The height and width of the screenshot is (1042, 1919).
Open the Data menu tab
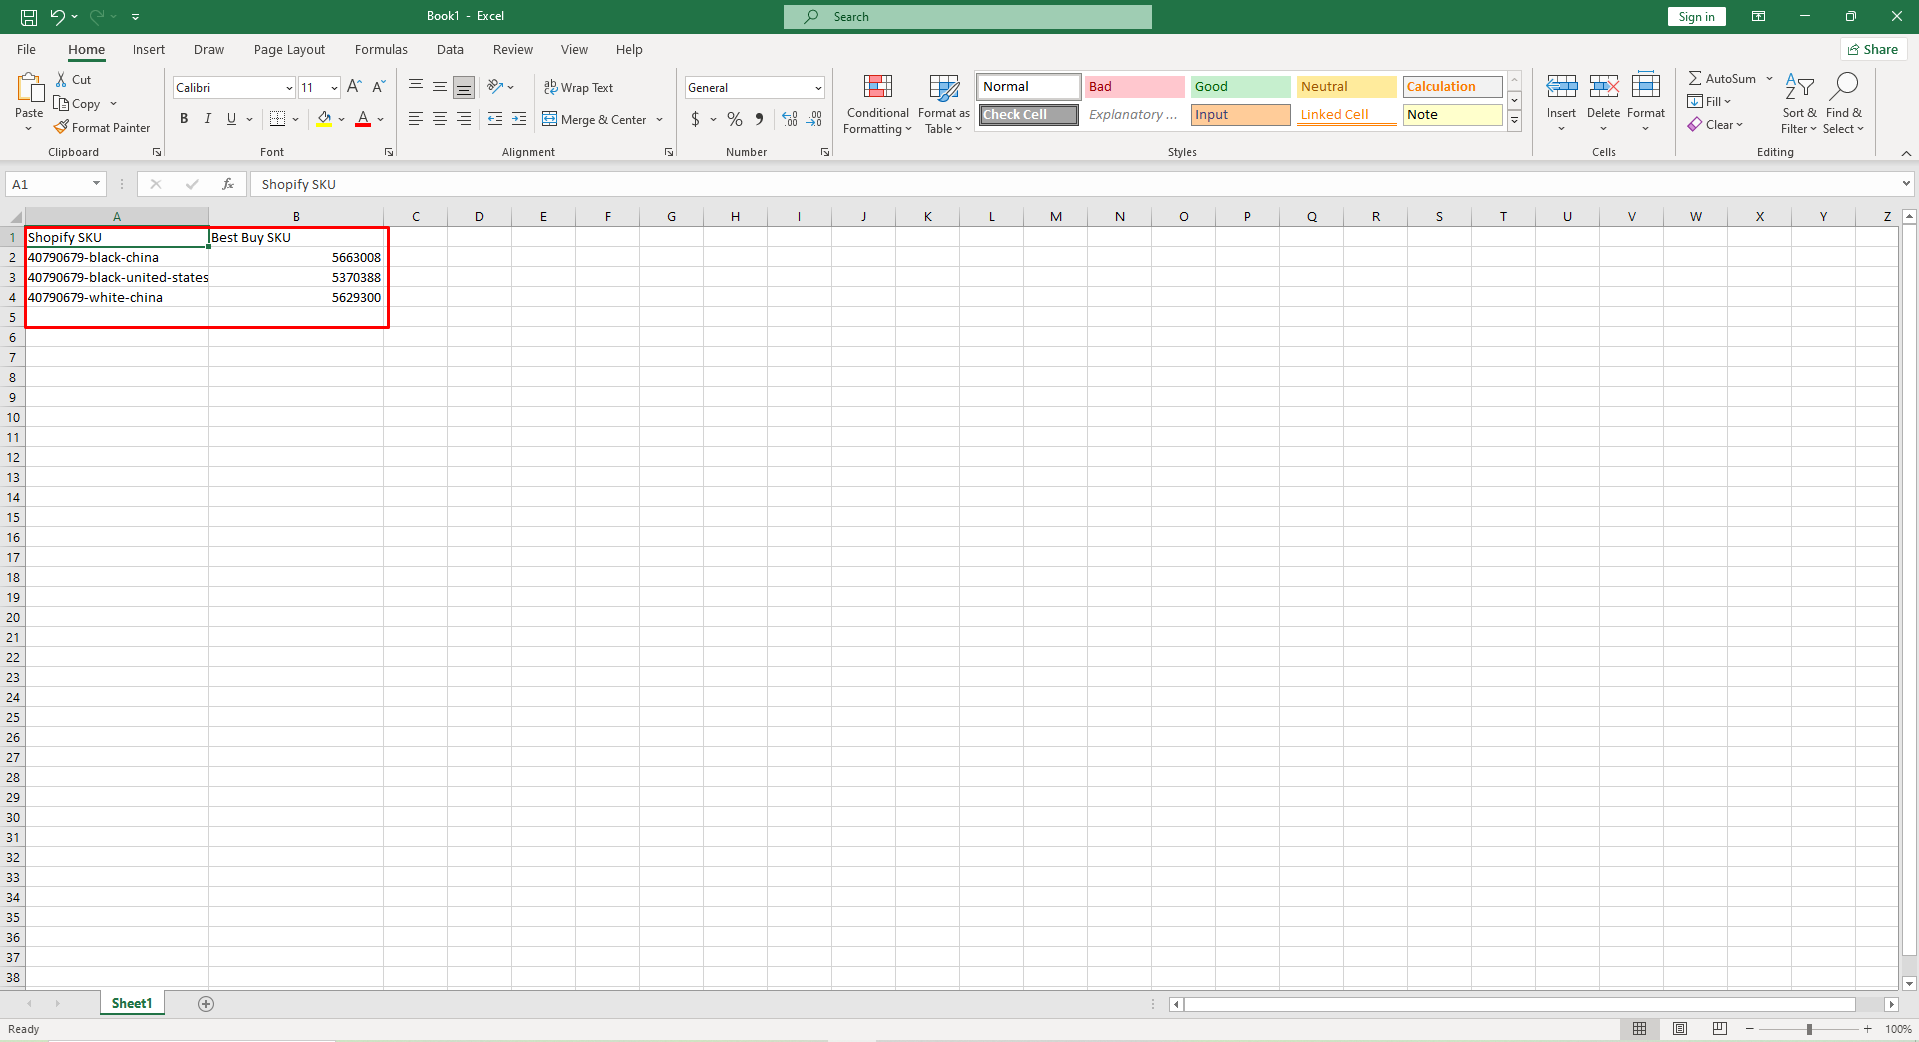(x=450, y=49)
